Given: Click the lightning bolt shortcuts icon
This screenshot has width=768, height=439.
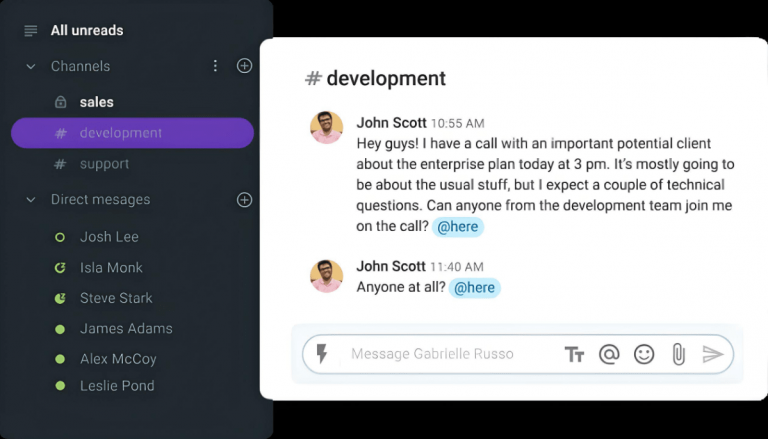Looking at the screenshot, I should (322, 354).
